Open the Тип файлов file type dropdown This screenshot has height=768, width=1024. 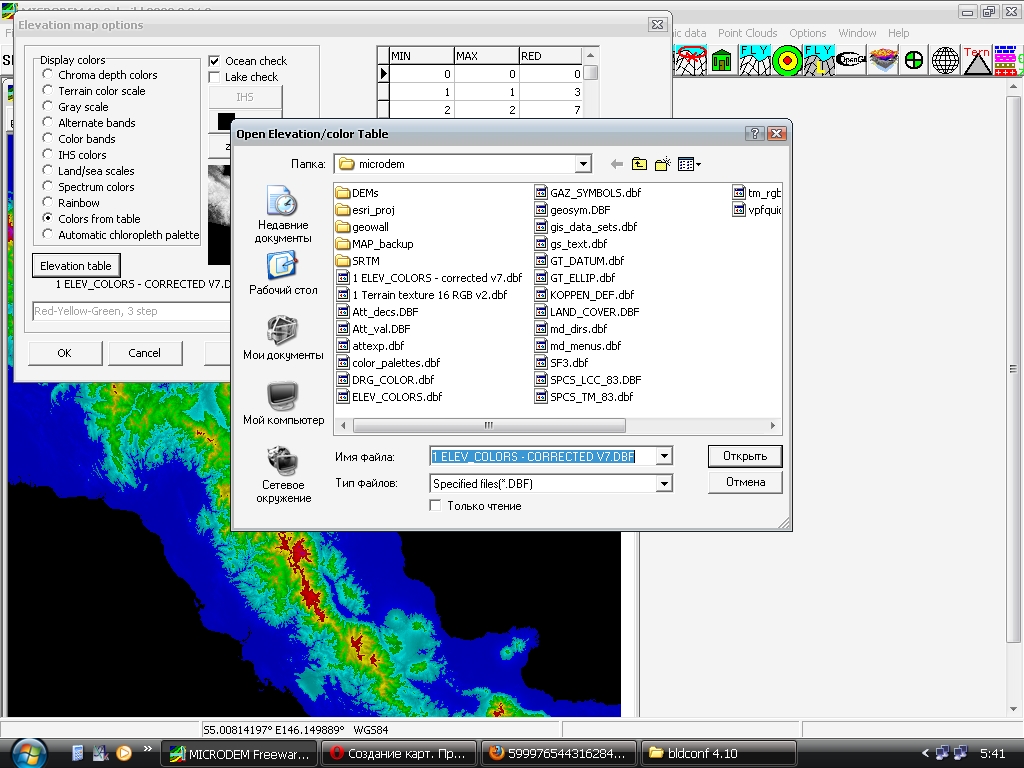pos(664,483)
